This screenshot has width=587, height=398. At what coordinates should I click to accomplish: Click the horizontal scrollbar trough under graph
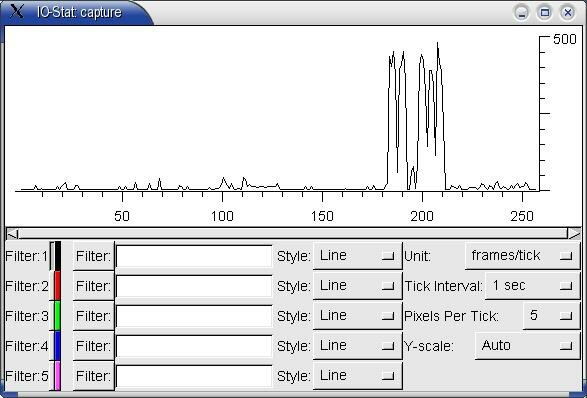tap(293, 234)
